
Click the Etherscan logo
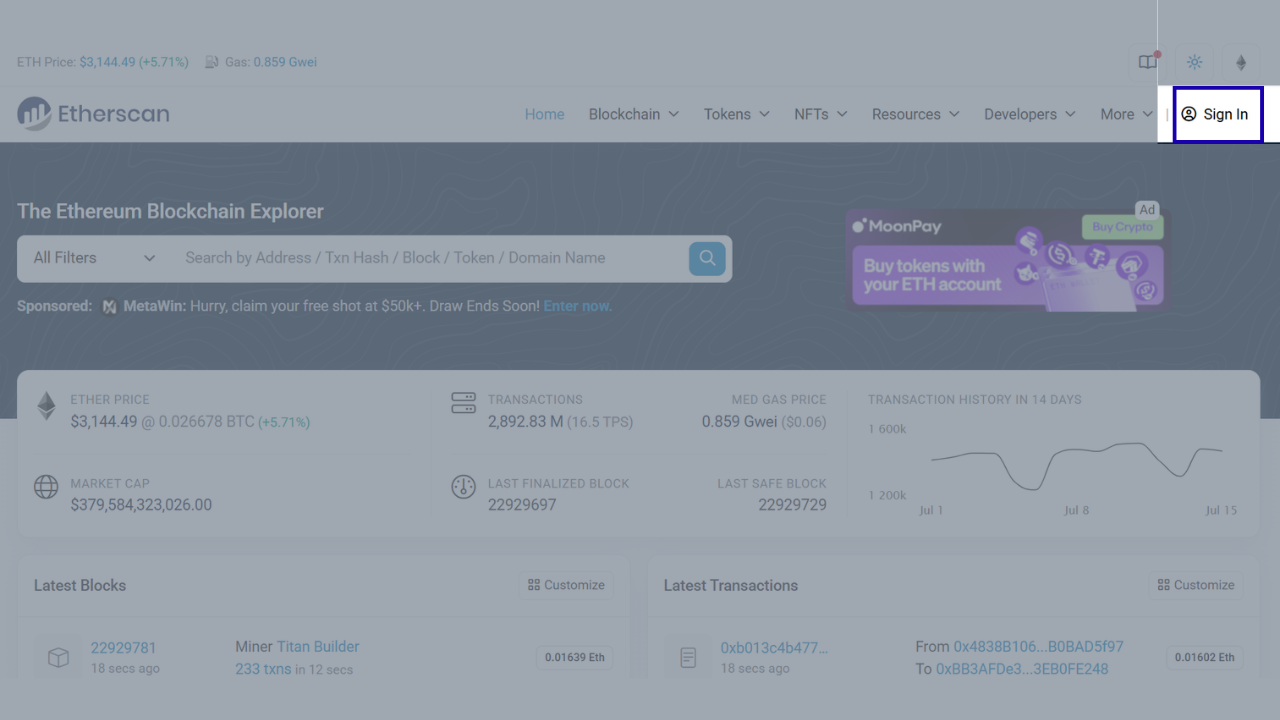click(93, 114)
